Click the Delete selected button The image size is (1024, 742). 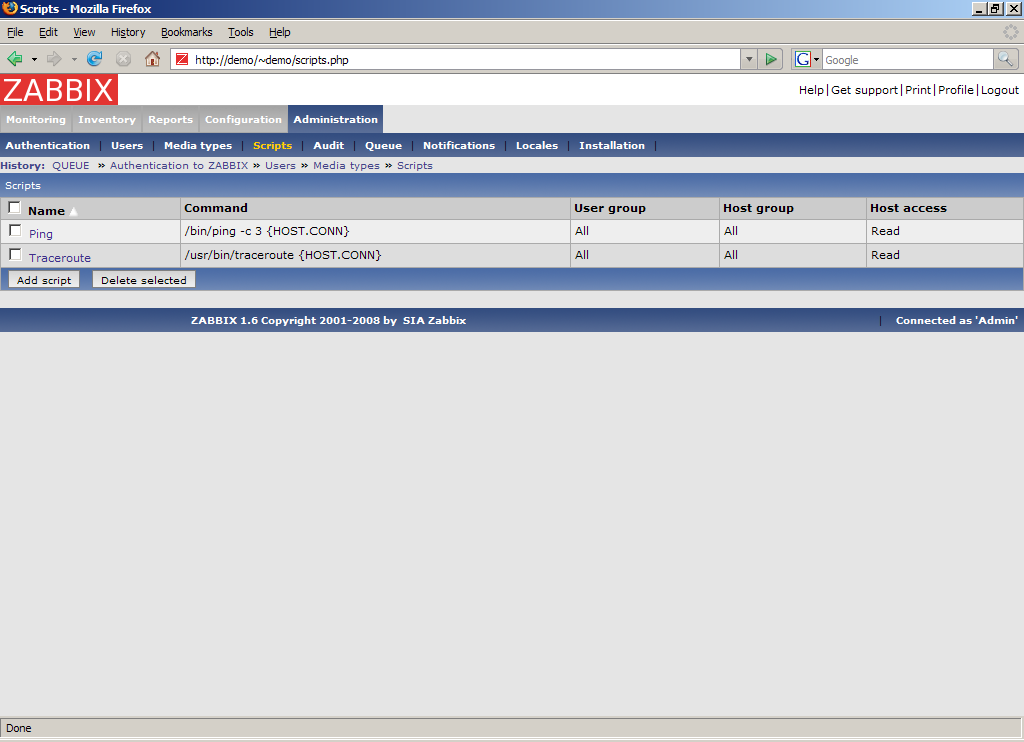point(144,280)
